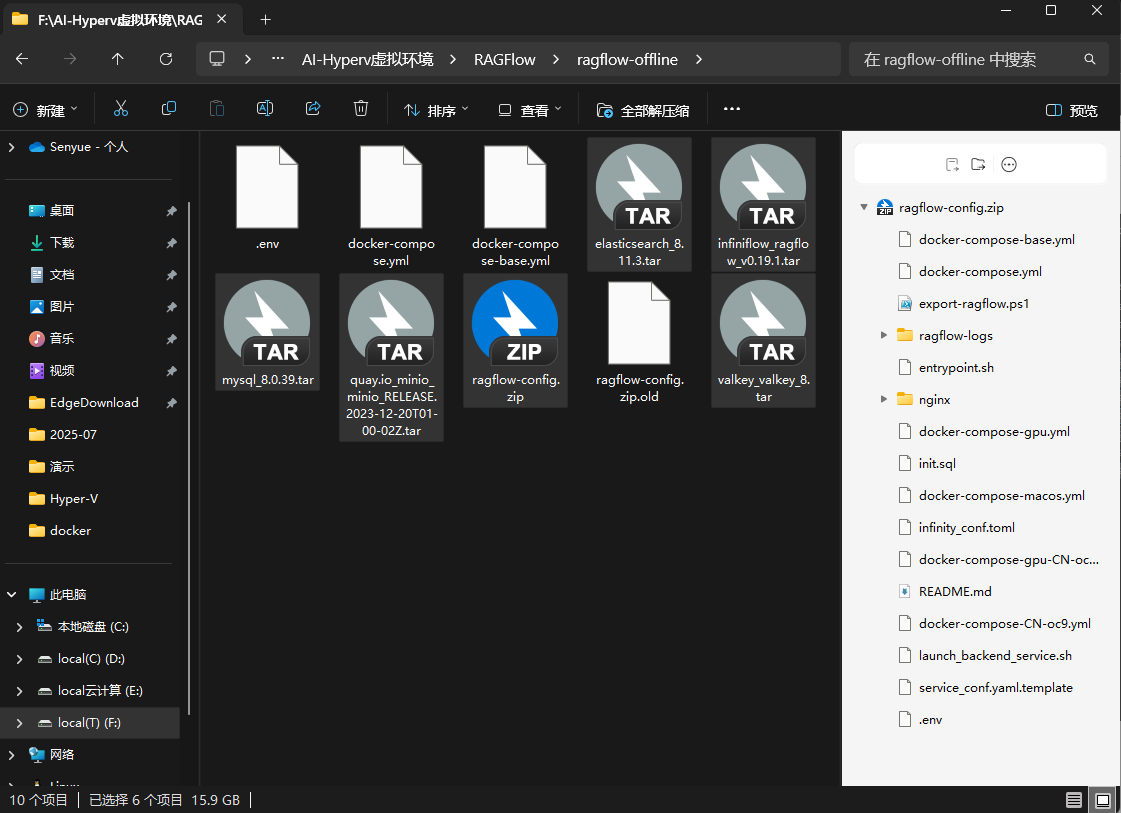The width and height of the screenshot is (1121, 813).
Task: Click the Share icon in toolbar
Action: click(x=313, y=109)
